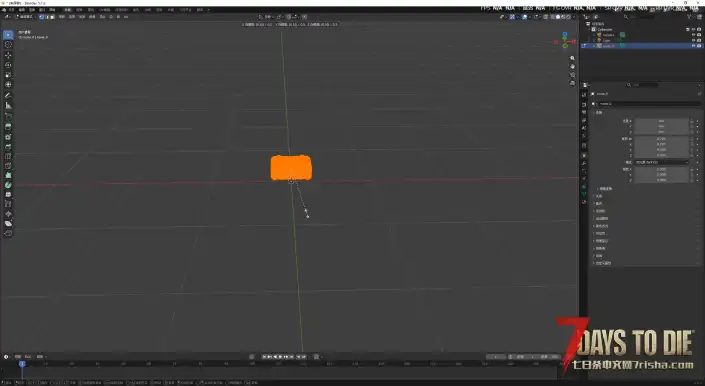Select the Add Cube tool
The image size is (705, 386).
(8, 116)
